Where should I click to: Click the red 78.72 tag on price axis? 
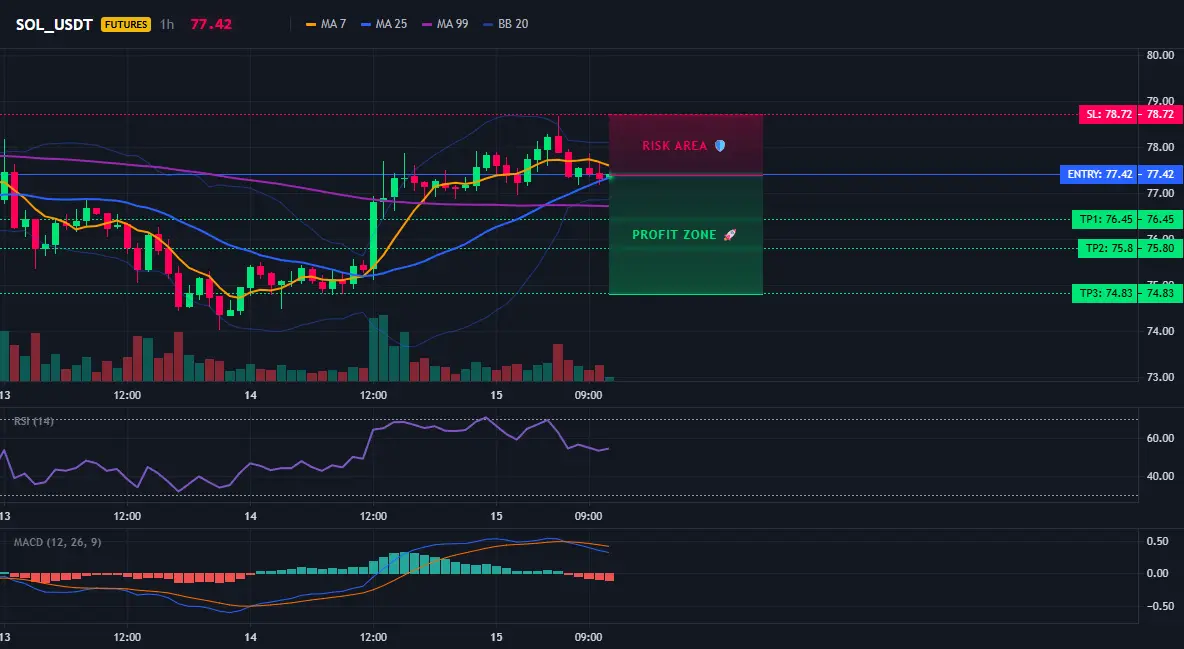[1161, 115]
